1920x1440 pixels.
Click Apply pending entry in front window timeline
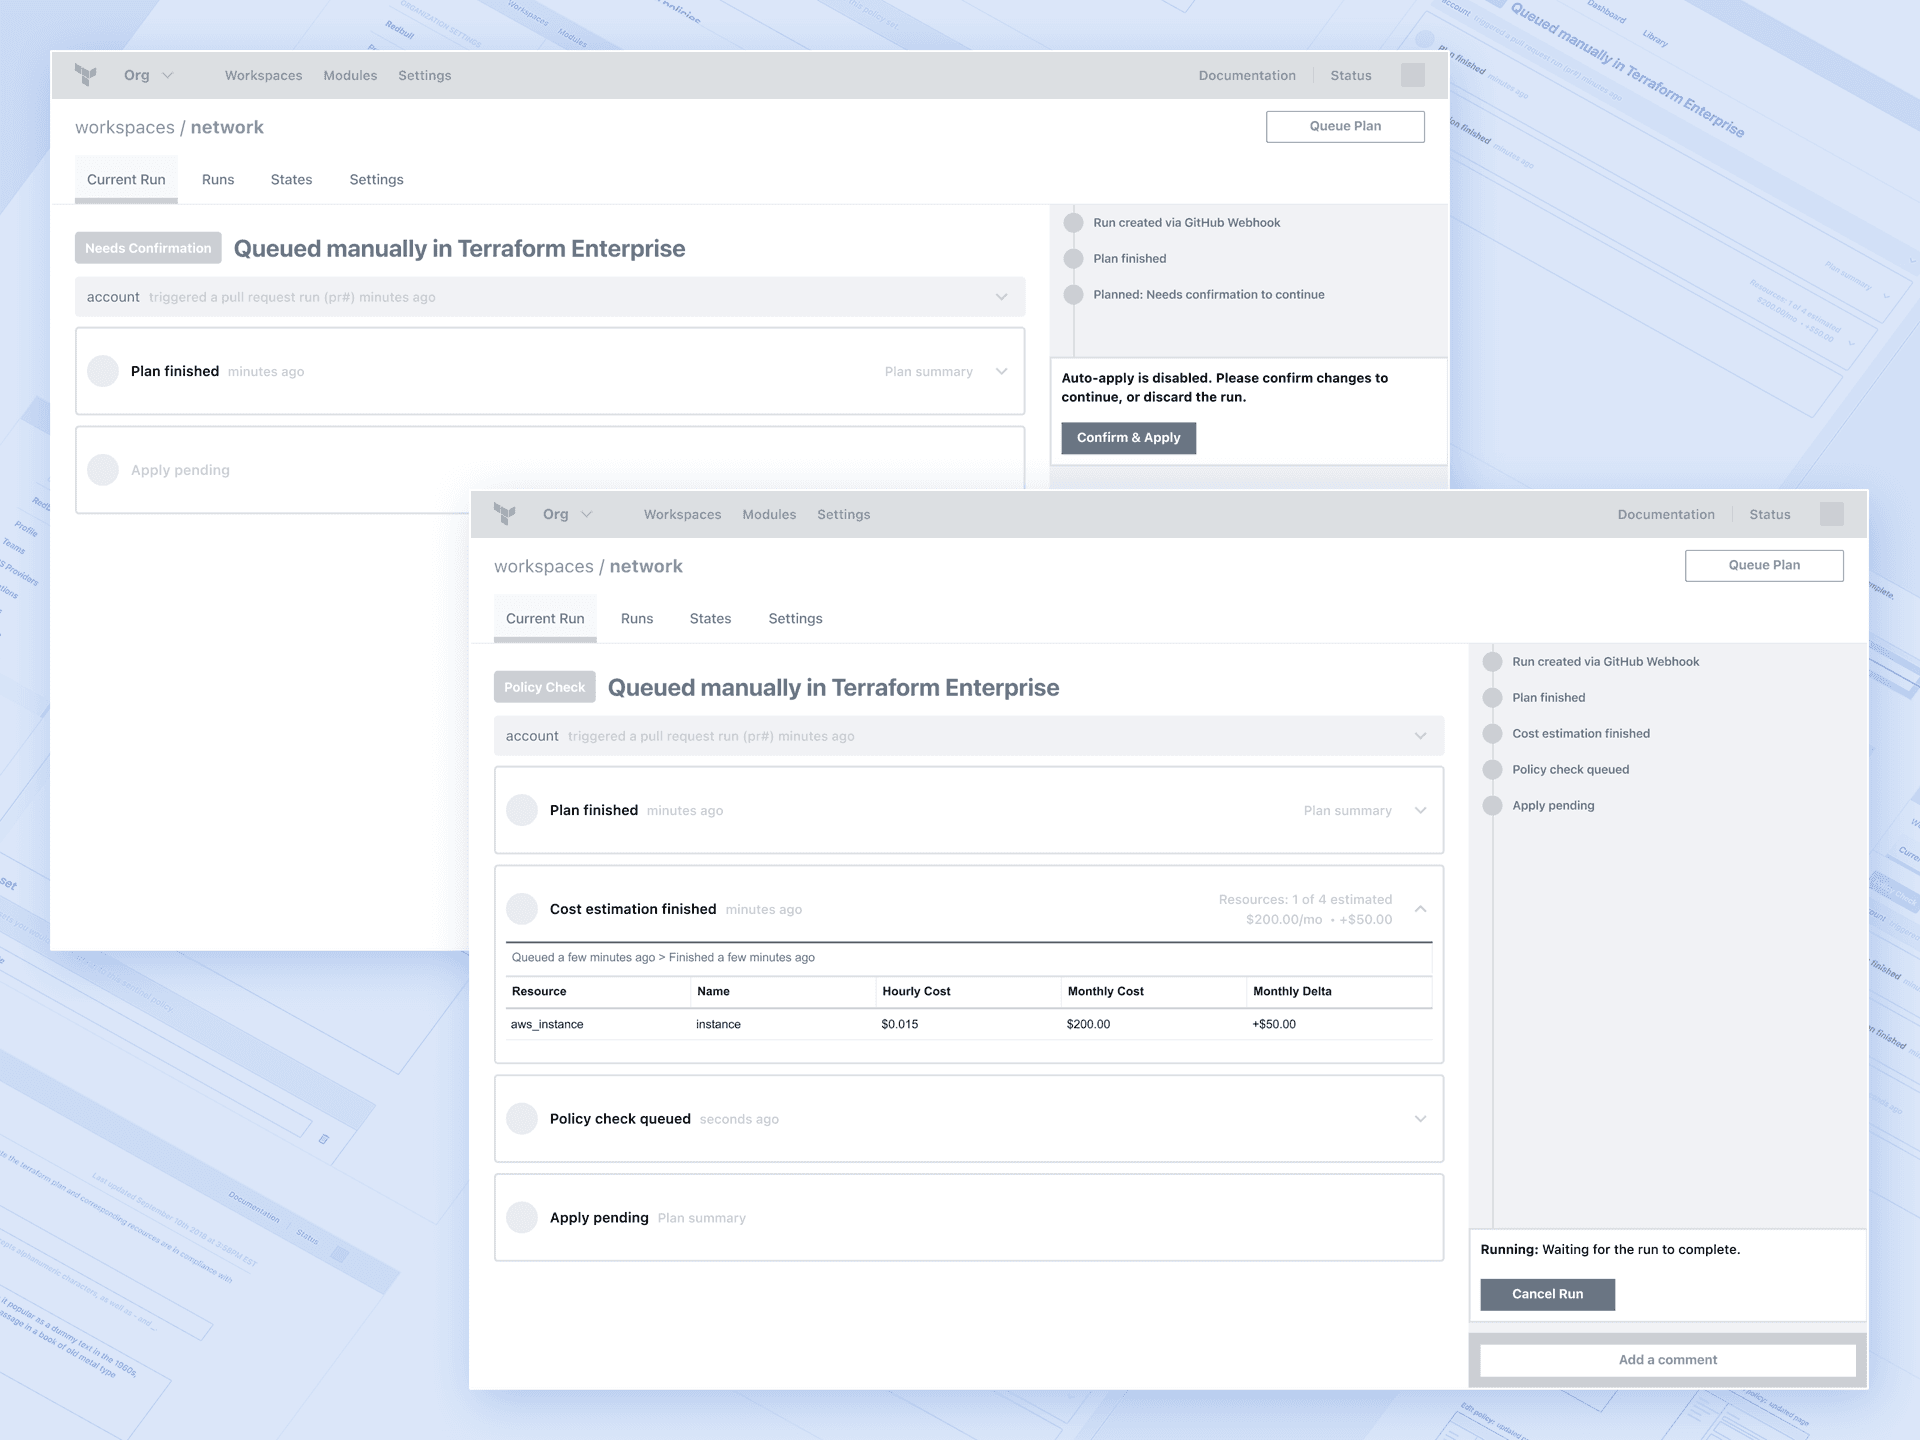pos(1553,805)
